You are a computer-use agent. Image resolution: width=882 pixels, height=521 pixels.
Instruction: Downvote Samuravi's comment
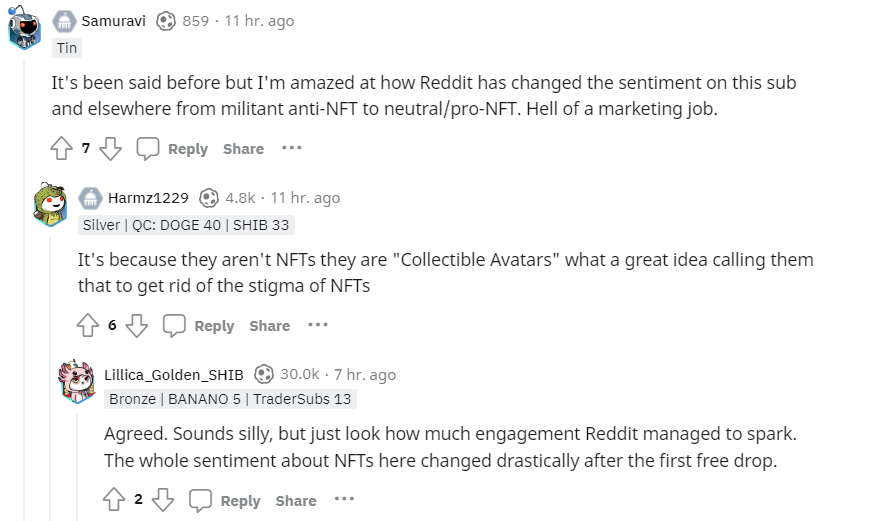click(110, 149)
